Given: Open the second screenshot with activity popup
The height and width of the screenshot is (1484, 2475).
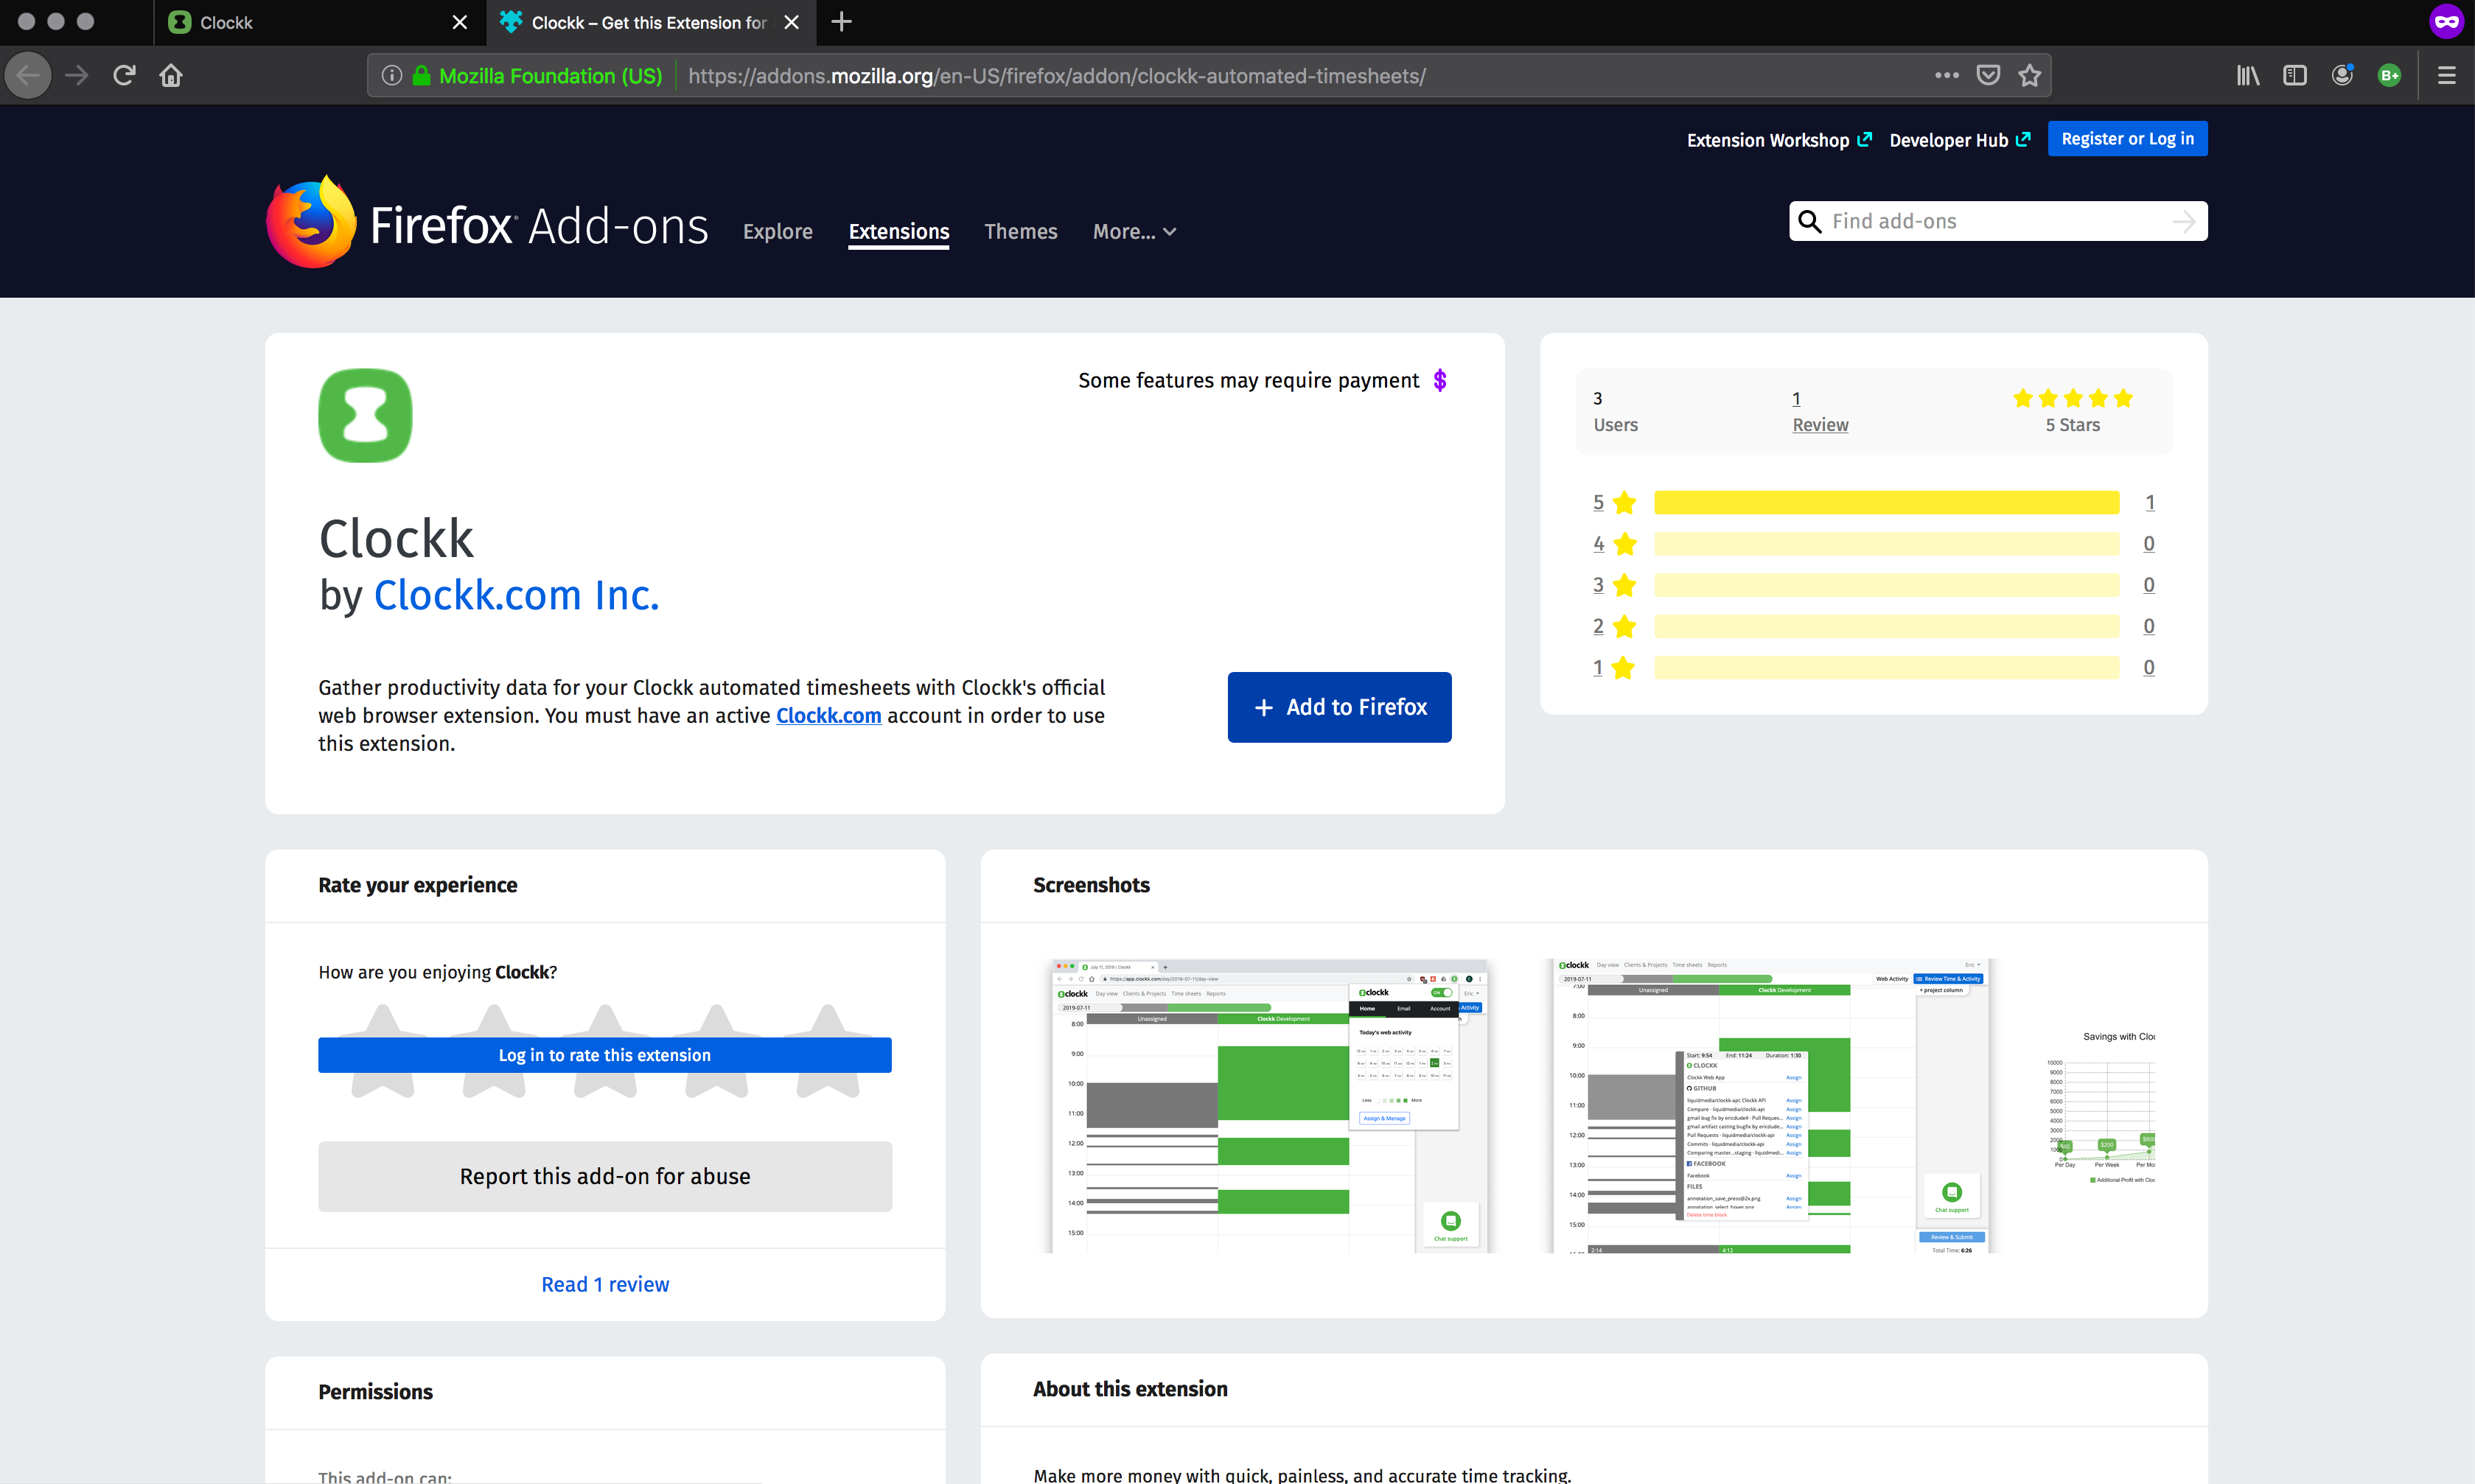Looking at the screenshot, I should click(1772, 1105).
